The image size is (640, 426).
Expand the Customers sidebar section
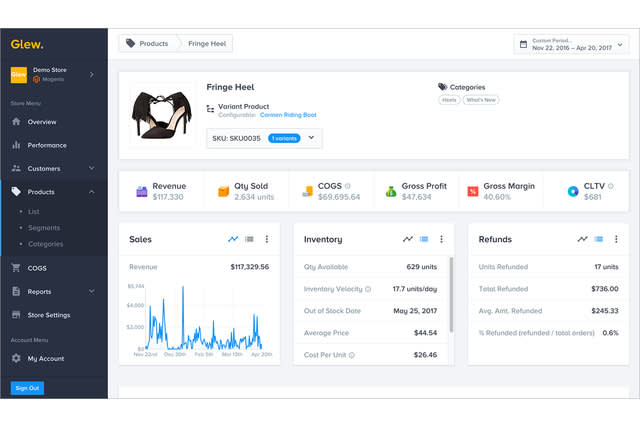(91, 168)
